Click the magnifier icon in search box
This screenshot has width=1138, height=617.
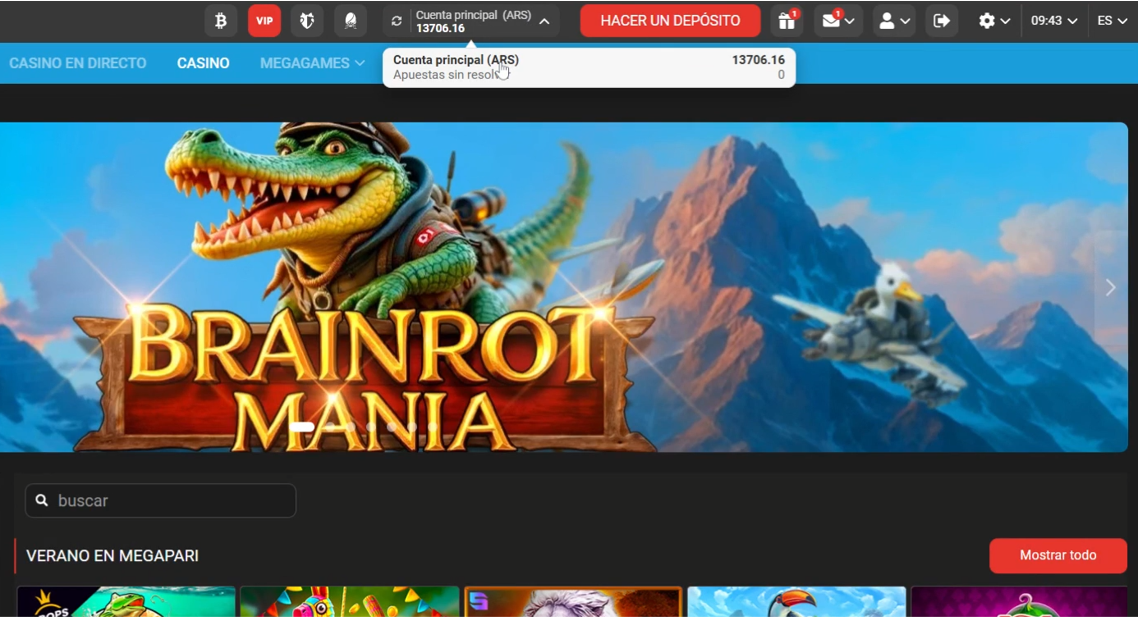coord(42,500)
